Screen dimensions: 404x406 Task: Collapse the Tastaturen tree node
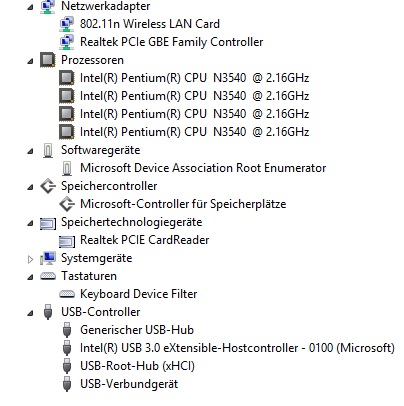pyautogui.click(x=30, y=277)
